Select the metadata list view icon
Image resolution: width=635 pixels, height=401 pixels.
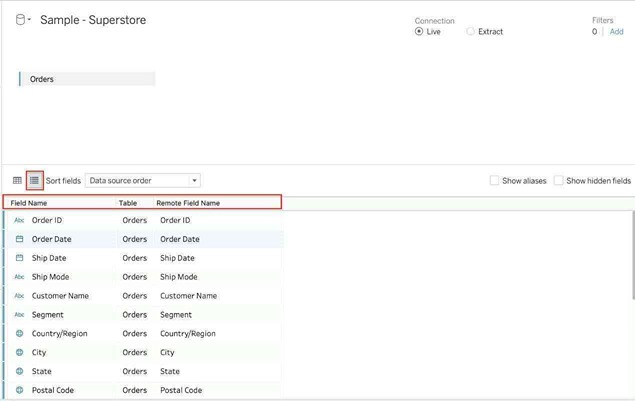pos(34,181)
